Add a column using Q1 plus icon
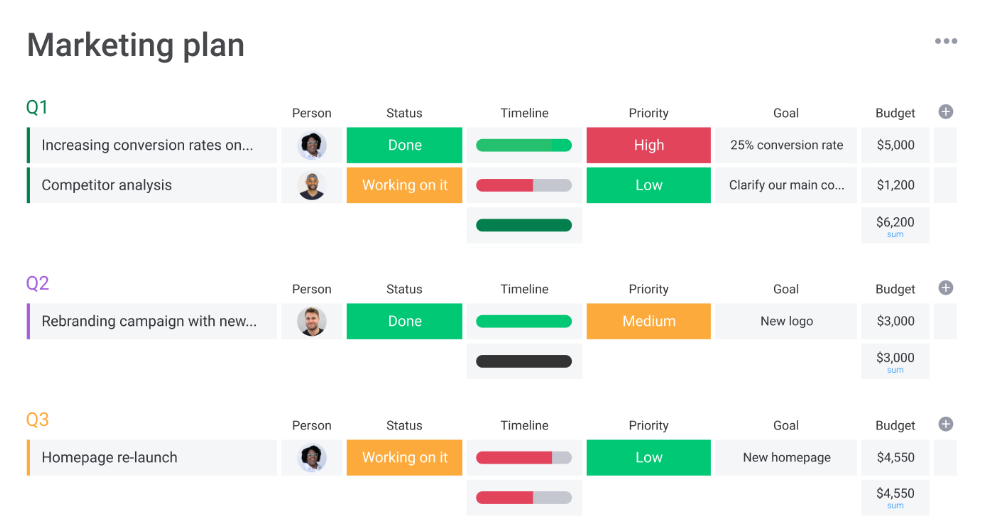The width and height of the screenshot is (984, 529). coord(945,112)
